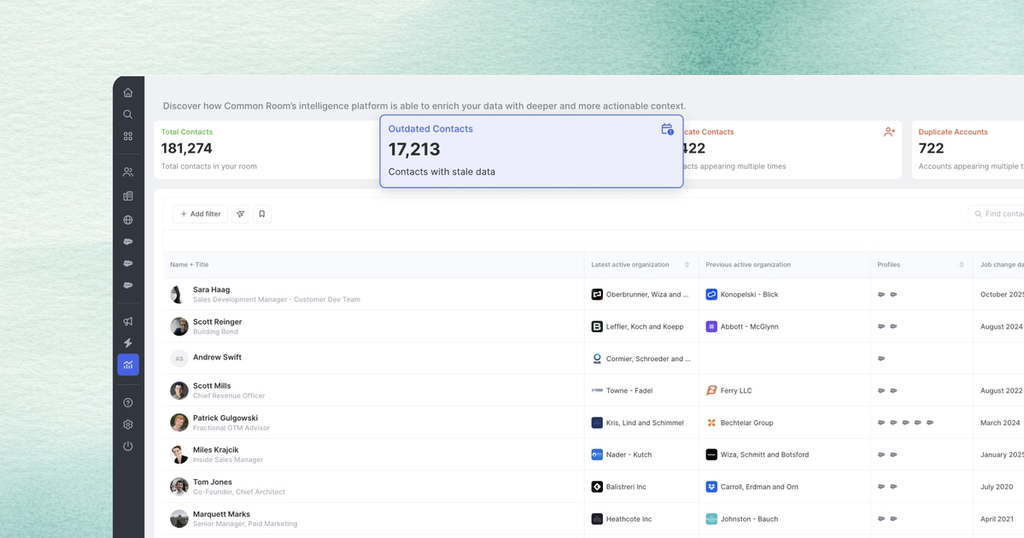This screenshot has width=1024, height=538.
Task: Open the sidebar search icon
Action: pos(128,114)
